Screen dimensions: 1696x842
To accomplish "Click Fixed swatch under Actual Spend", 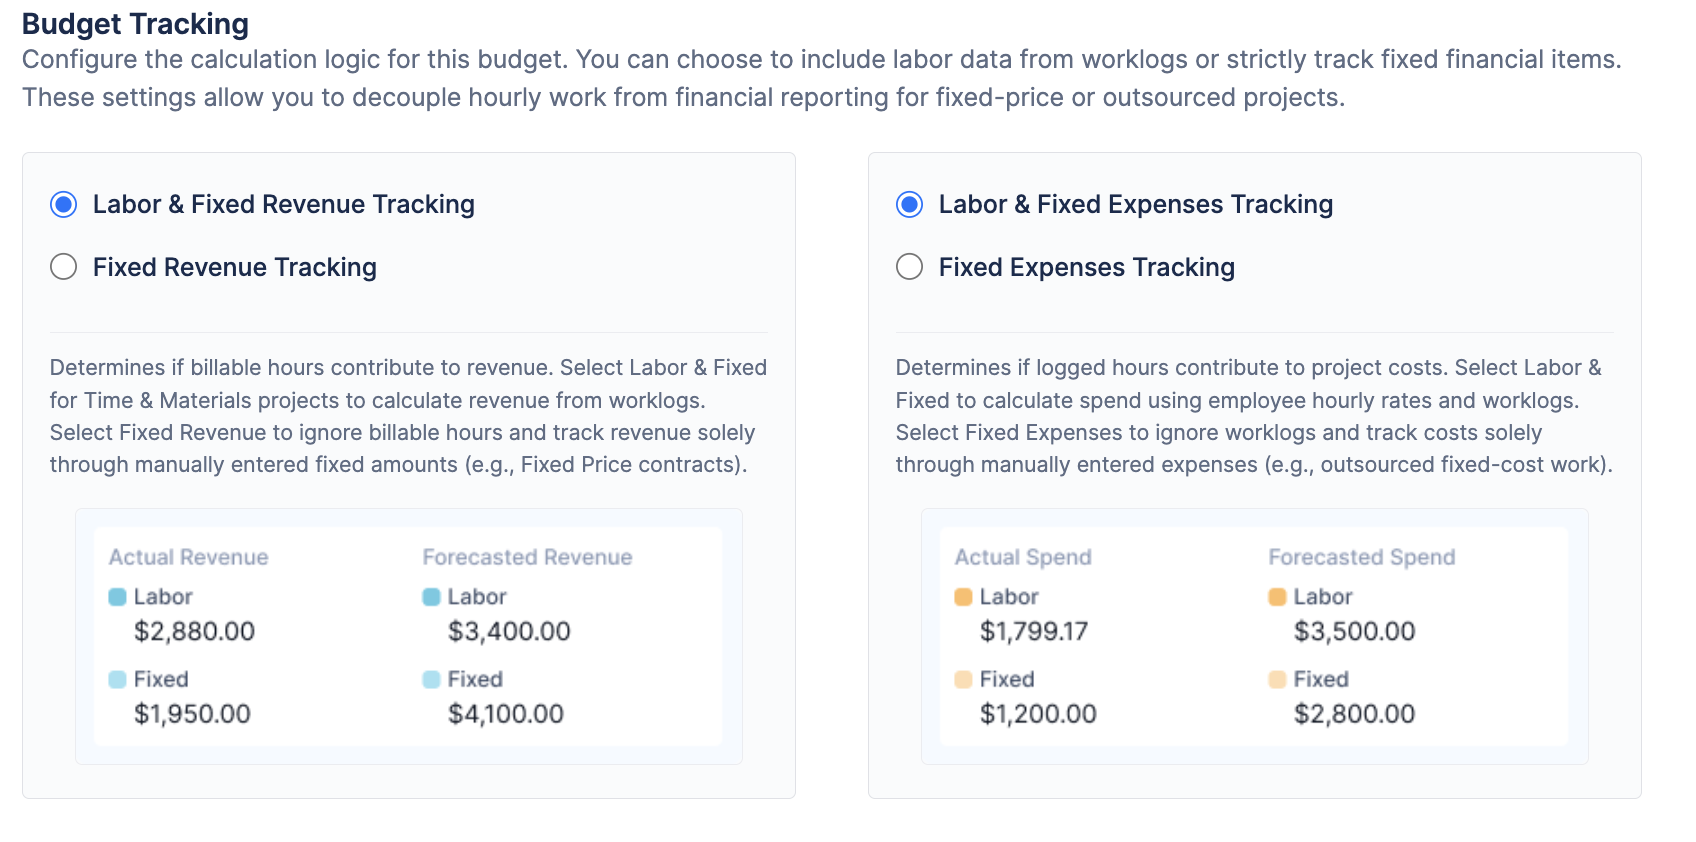I will tap(963, 680).
